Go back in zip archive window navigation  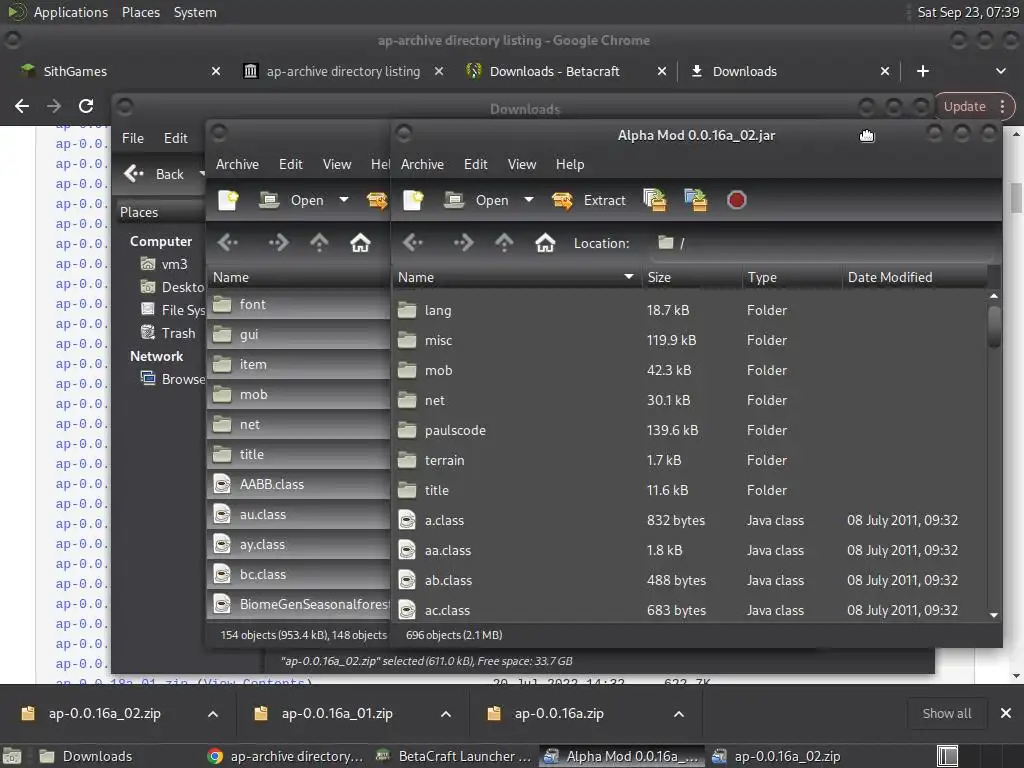pyautogui.click(x=228, y=243)
